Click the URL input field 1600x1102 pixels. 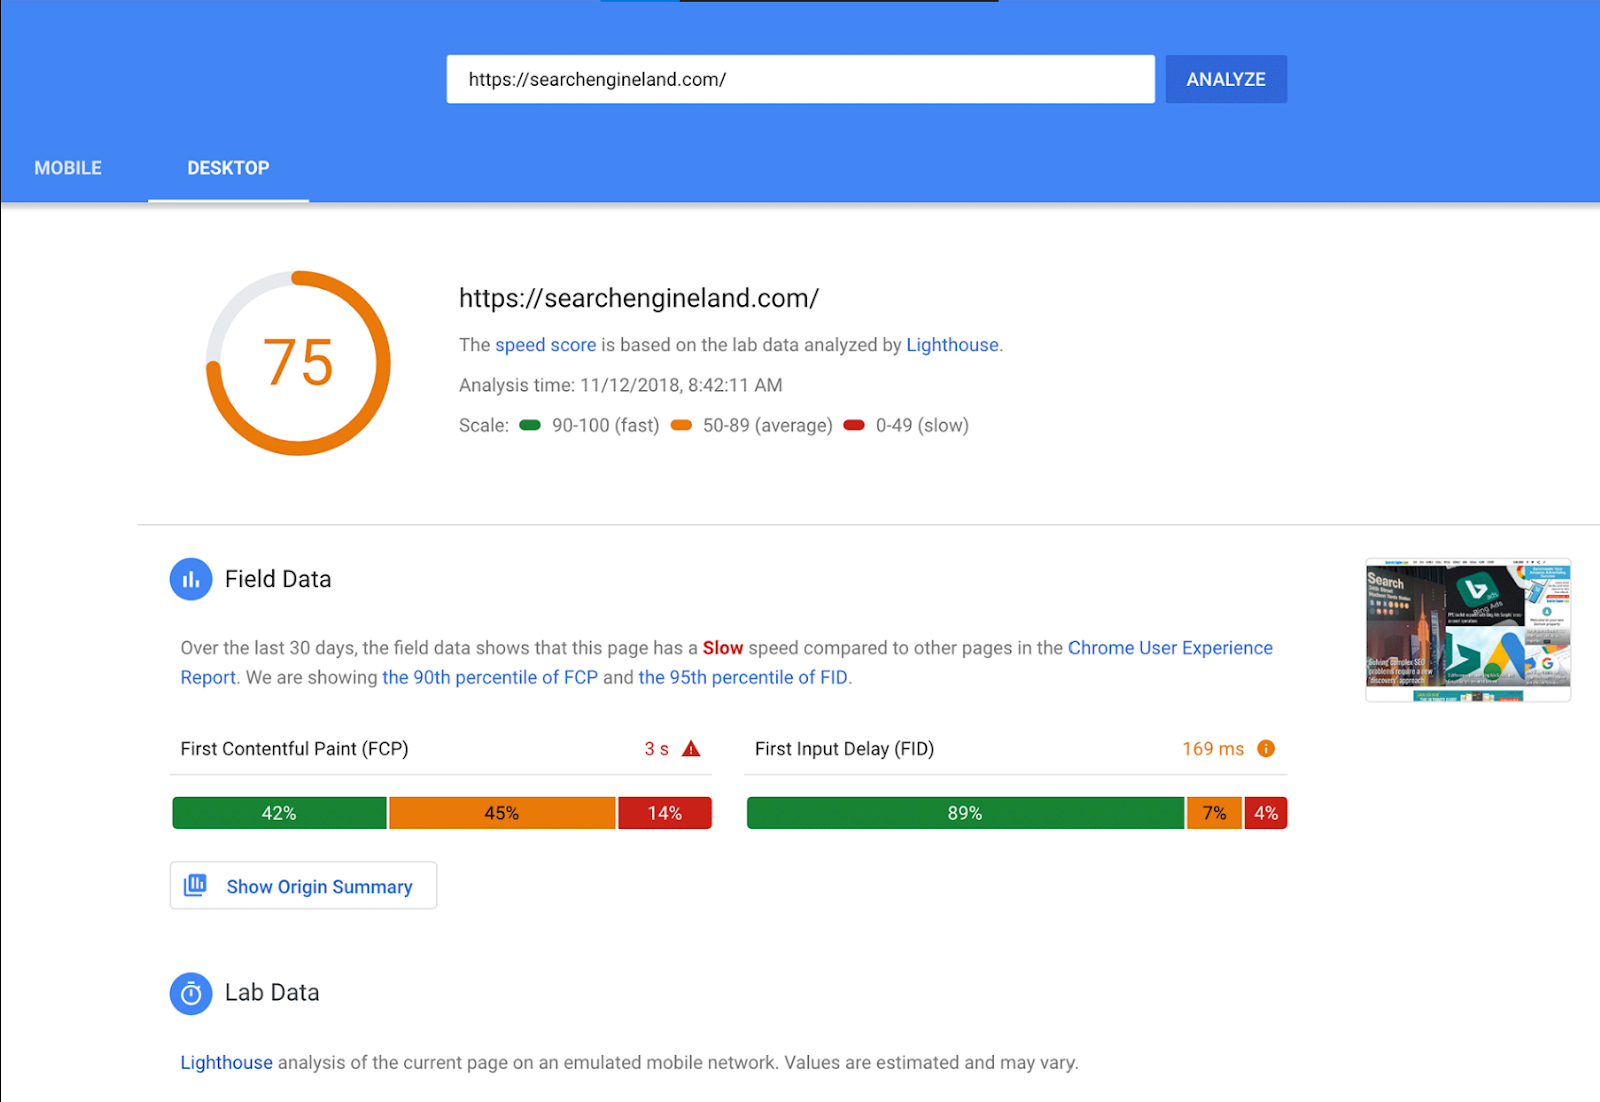tap(800, 79)
